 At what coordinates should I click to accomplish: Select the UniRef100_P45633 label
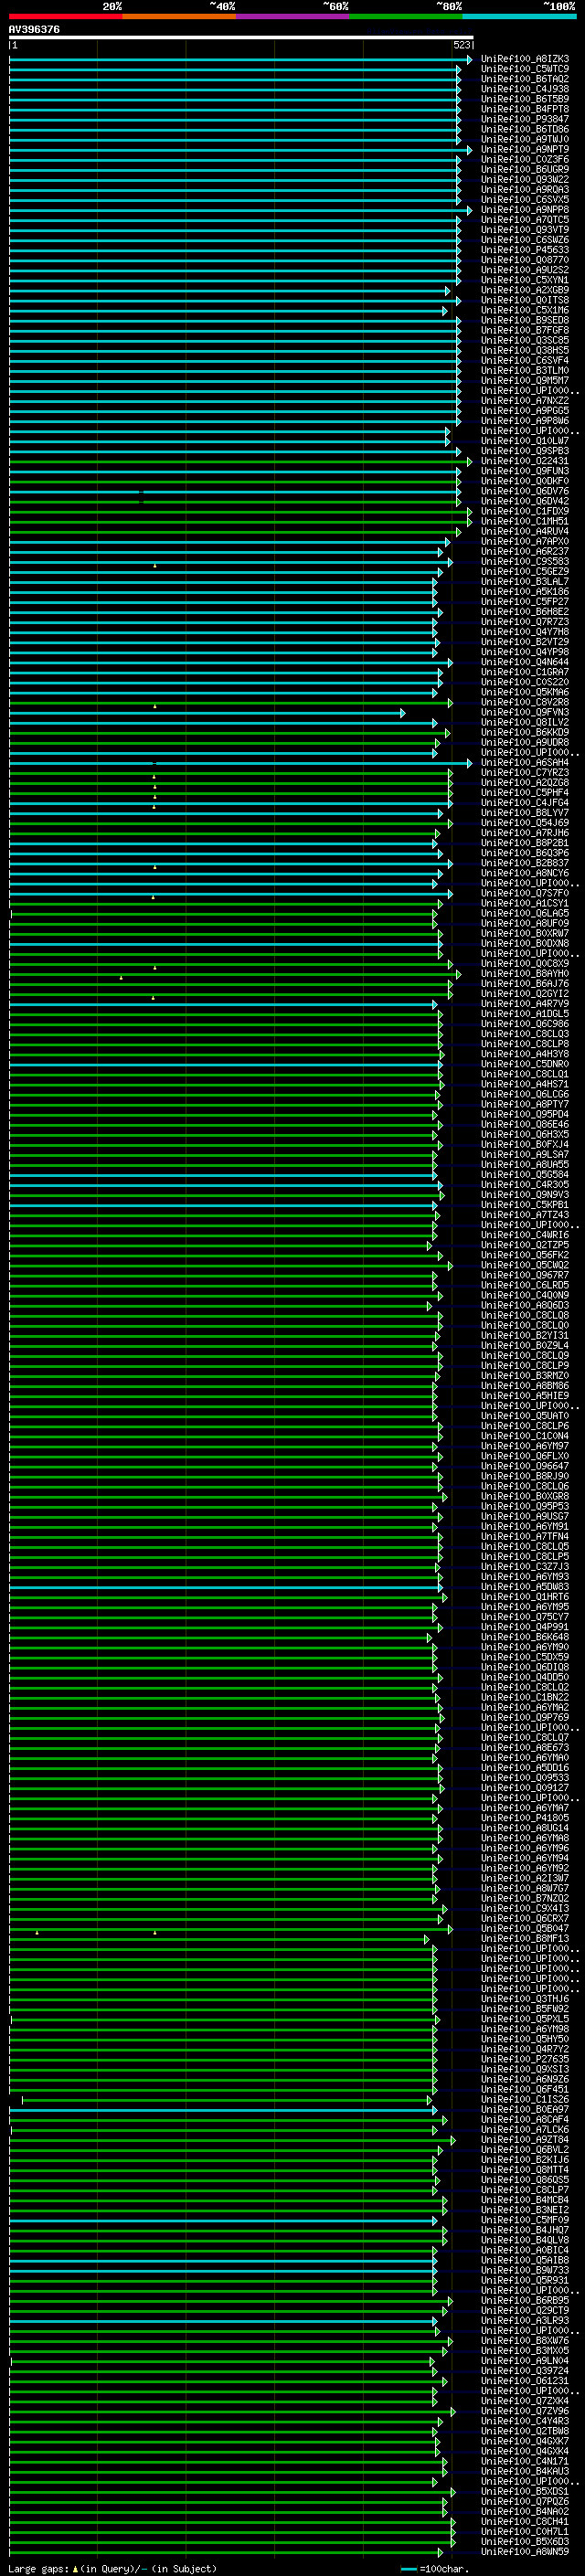coord(525,250)
